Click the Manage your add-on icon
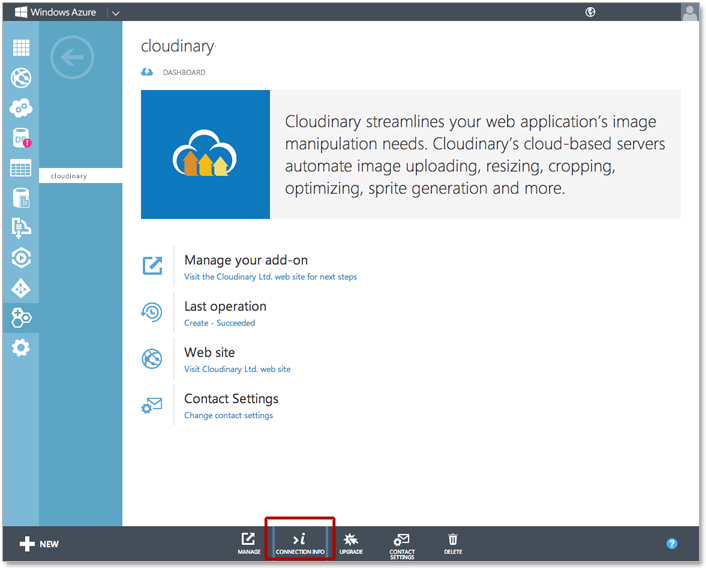The image size is (706, 568). click(x=153, y=266)
